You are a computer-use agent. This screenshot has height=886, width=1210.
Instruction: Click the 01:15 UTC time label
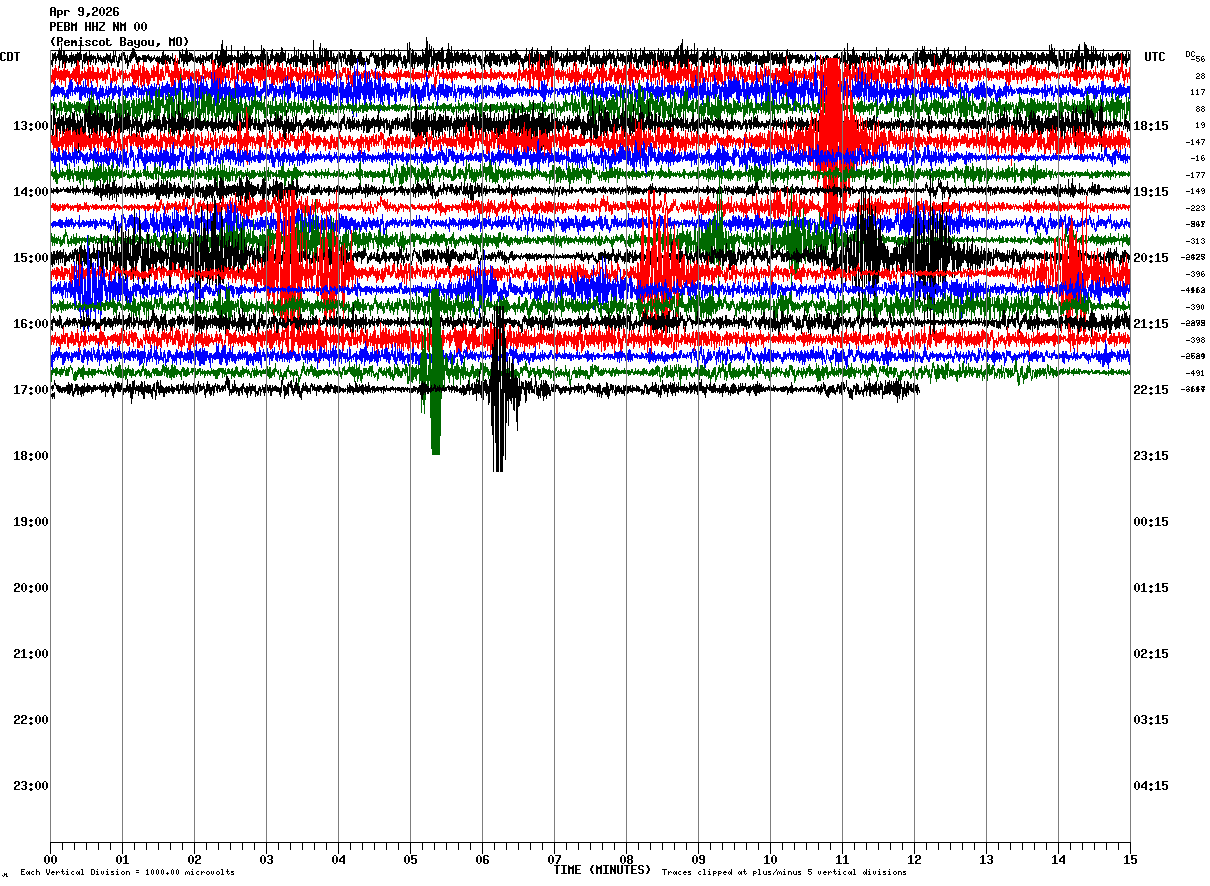pos(1151,588)
